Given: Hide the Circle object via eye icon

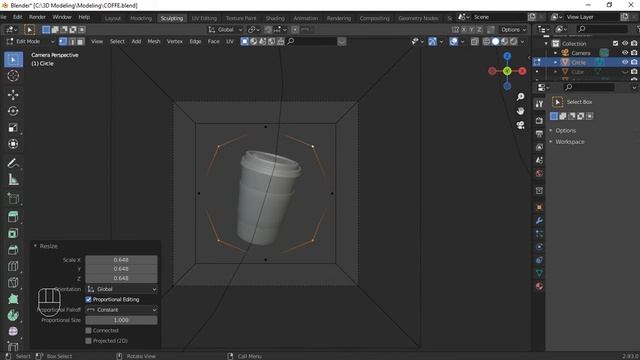Looking at the screenshot, I should [x=625, y=62].
